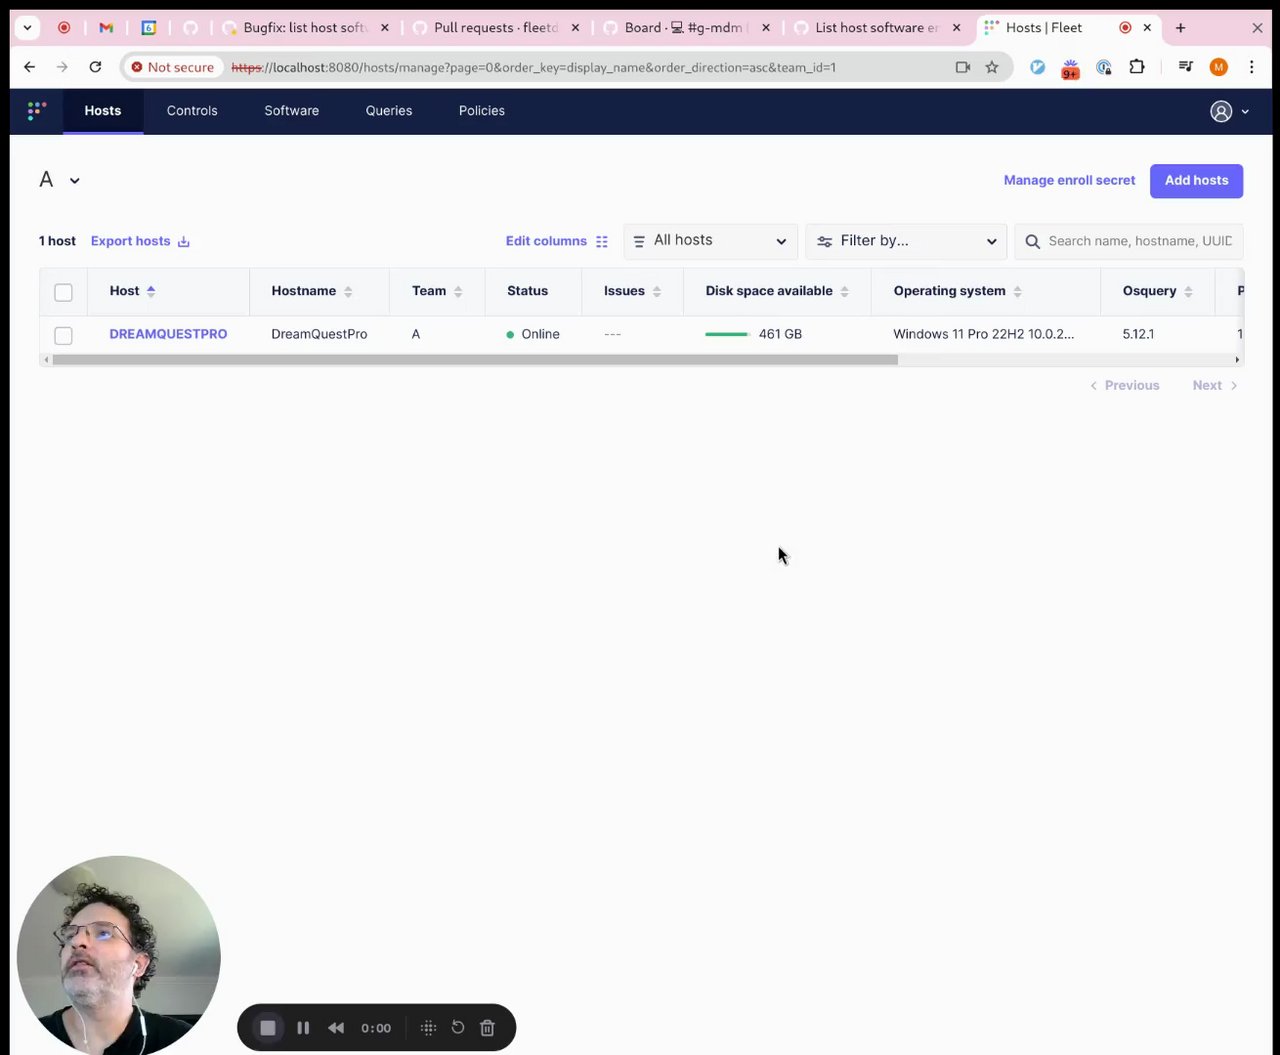This screenshot has height=1055, width=1280.
Task: Sort by Operating system column
Action: (x=958, y=291)
